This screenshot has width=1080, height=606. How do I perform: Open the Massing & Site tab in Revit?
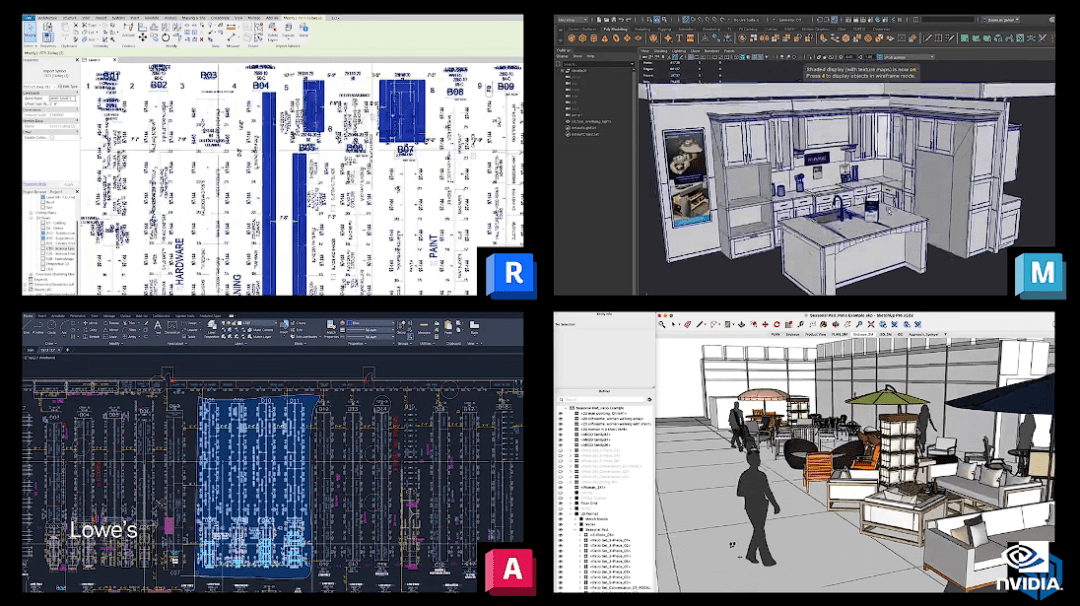point(194,18)
